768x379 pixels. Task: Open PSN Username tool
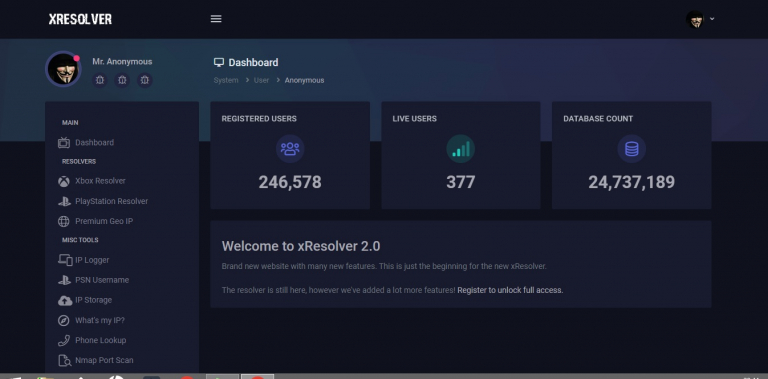tap(102, 280)
